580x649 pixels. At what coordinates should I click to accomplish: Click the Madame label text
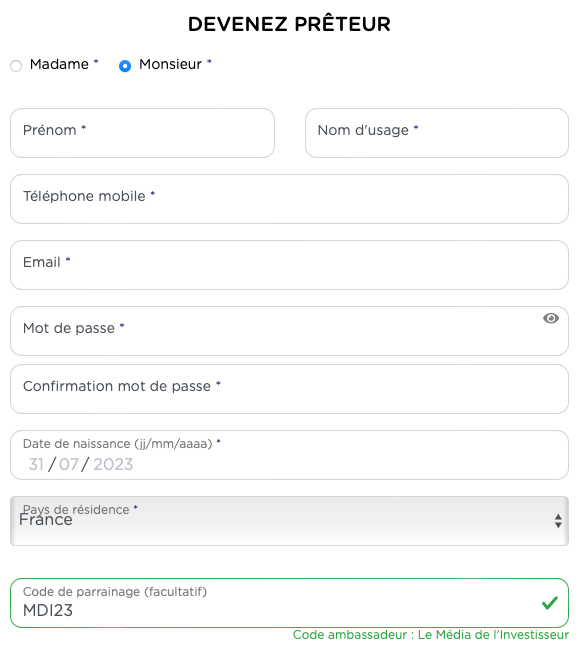click(x=59, y=64)
